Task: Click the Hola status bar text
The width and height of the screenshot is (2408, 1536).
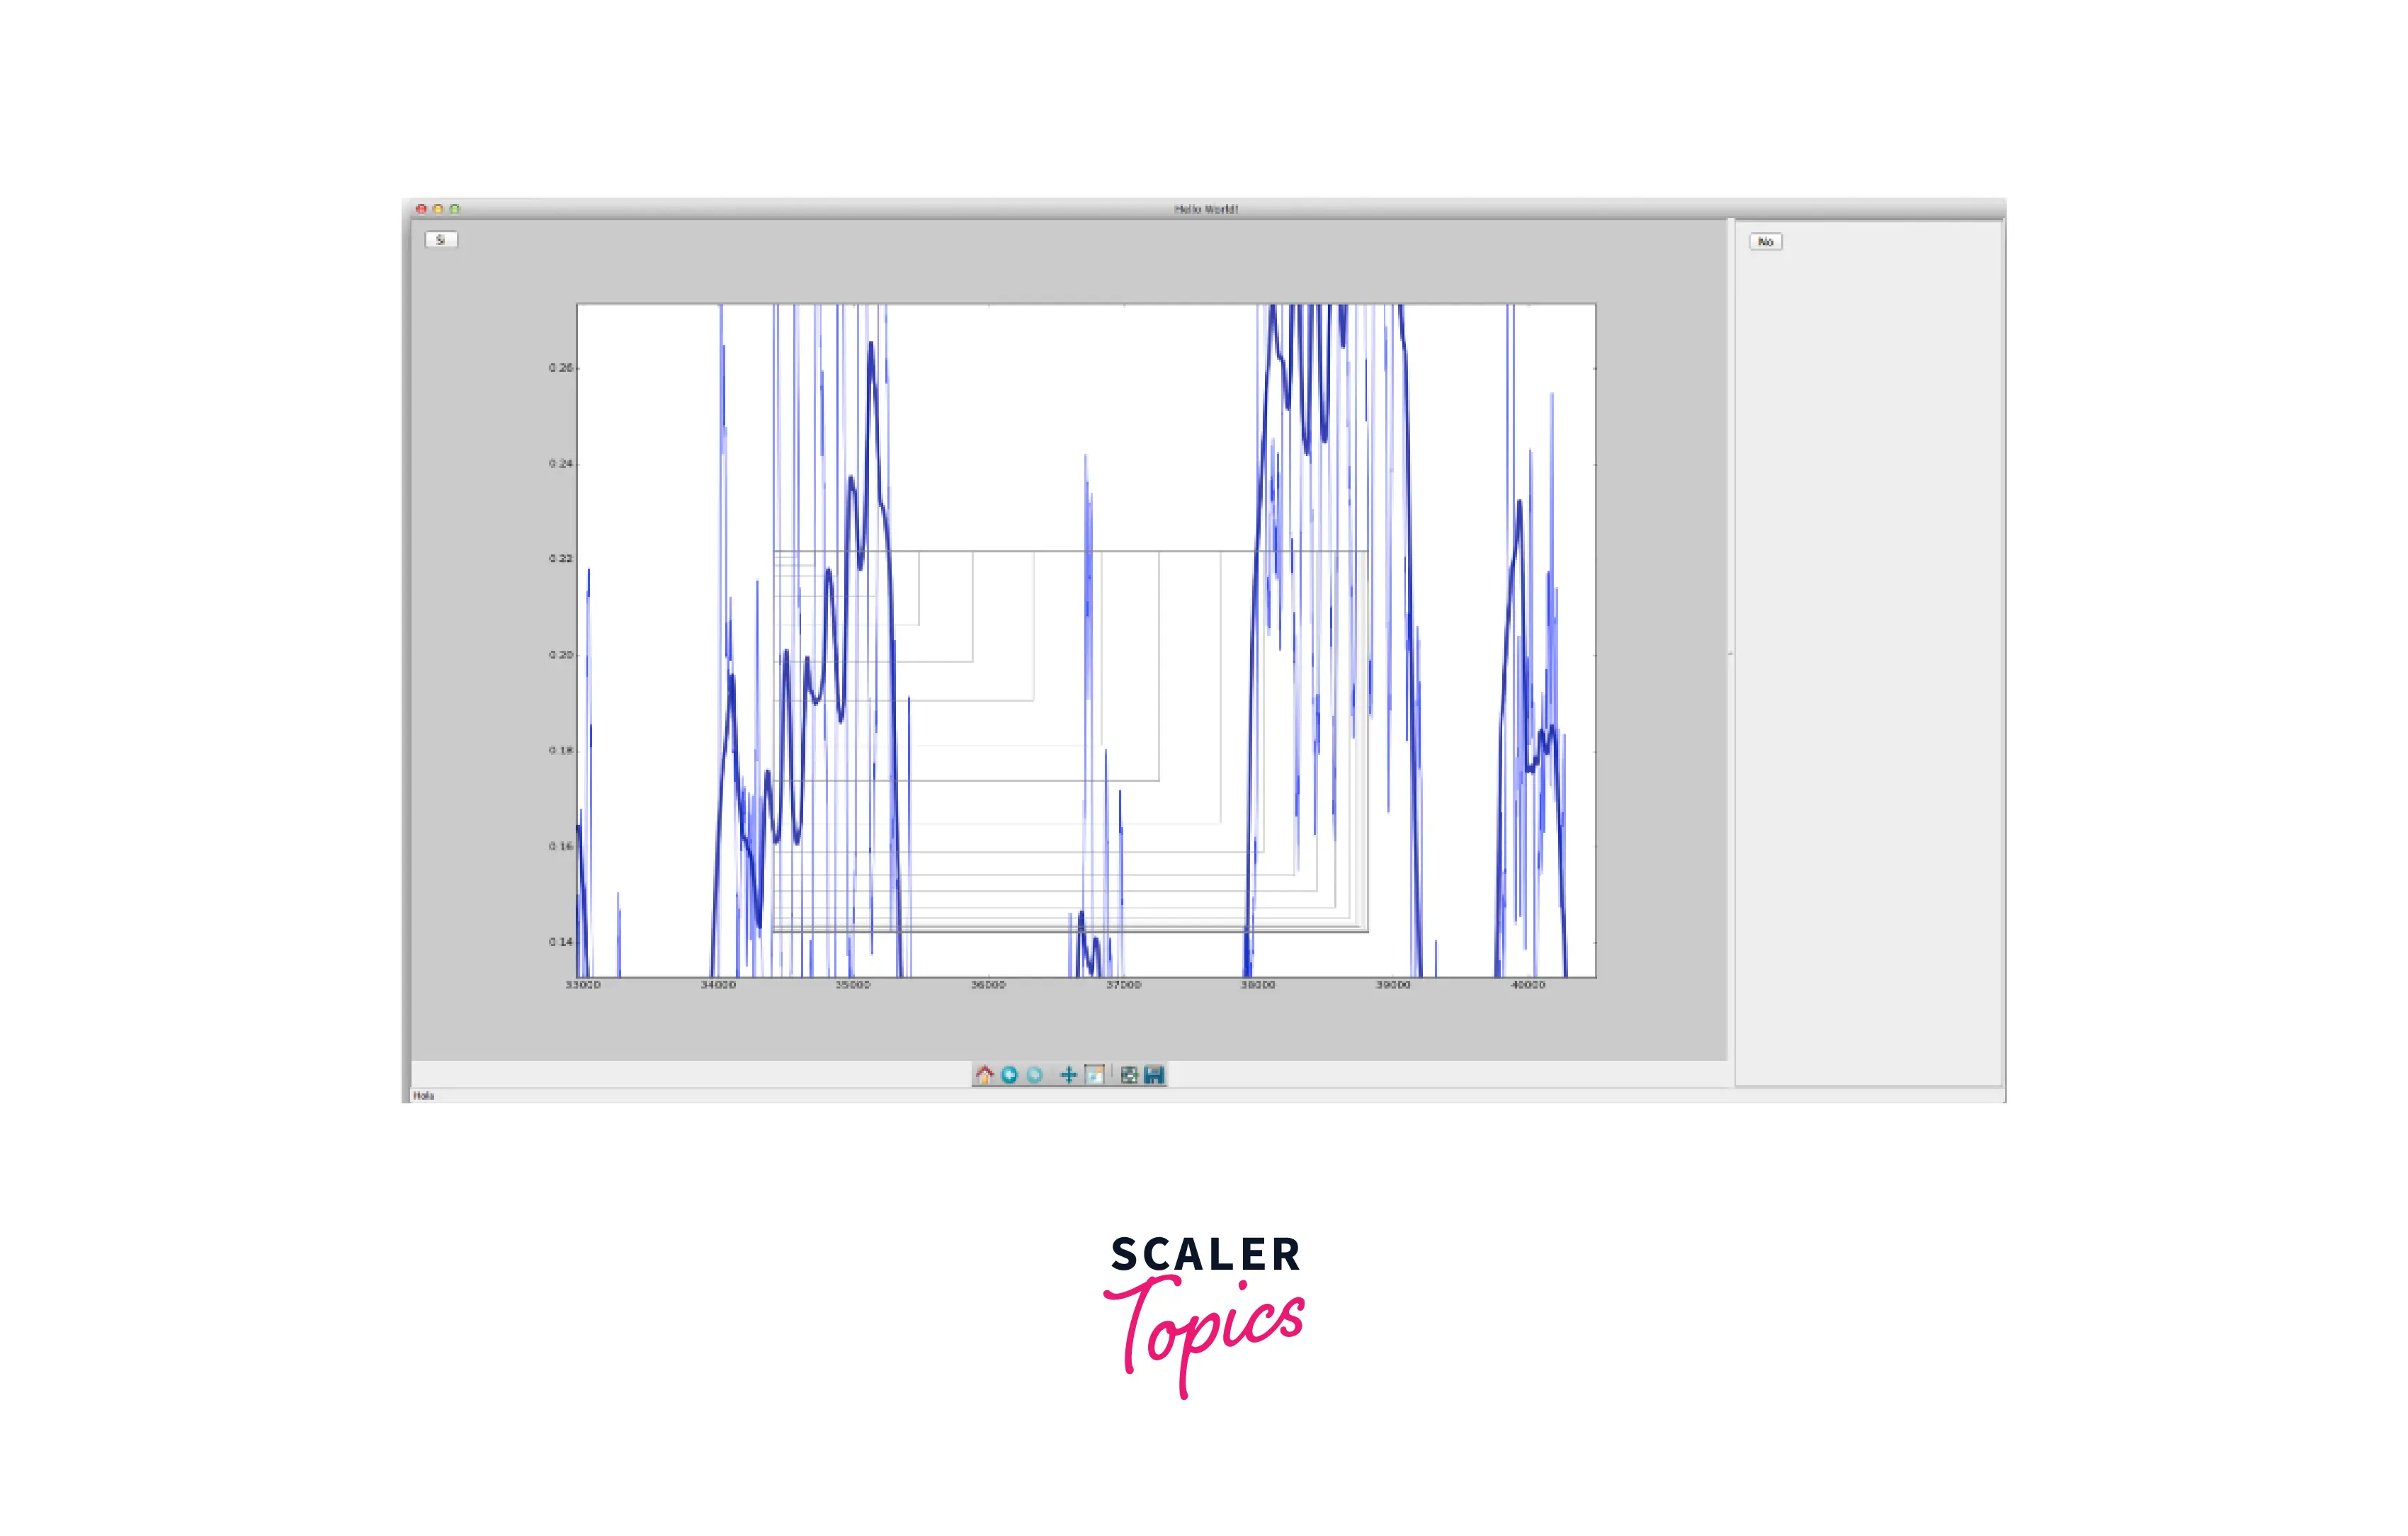Action: pyautogui.click(x=424, y=1096)
